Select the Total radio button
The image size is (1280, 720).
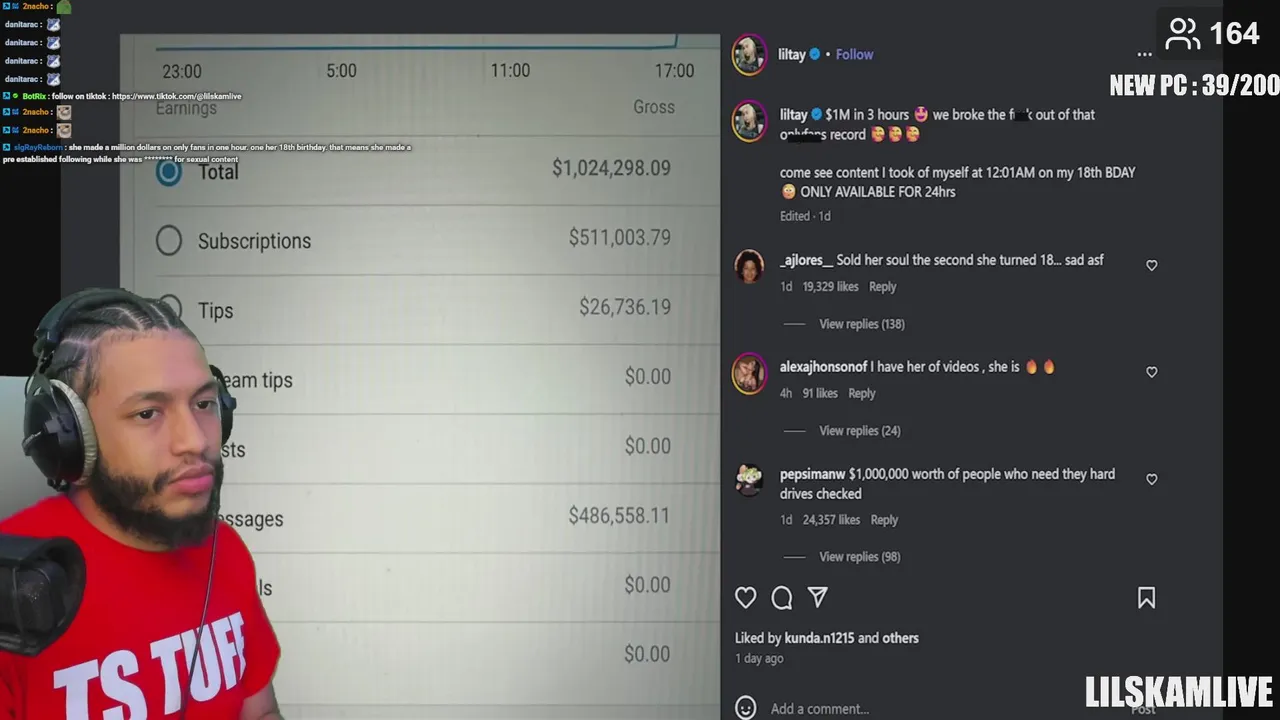pos(169,172)
